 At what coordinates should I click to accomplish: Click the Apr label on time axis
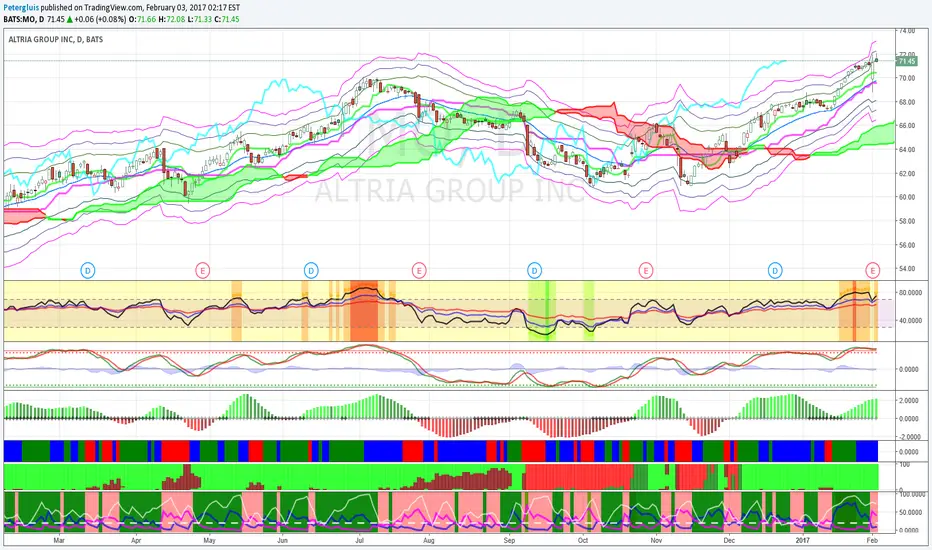(x=136, y=540)
